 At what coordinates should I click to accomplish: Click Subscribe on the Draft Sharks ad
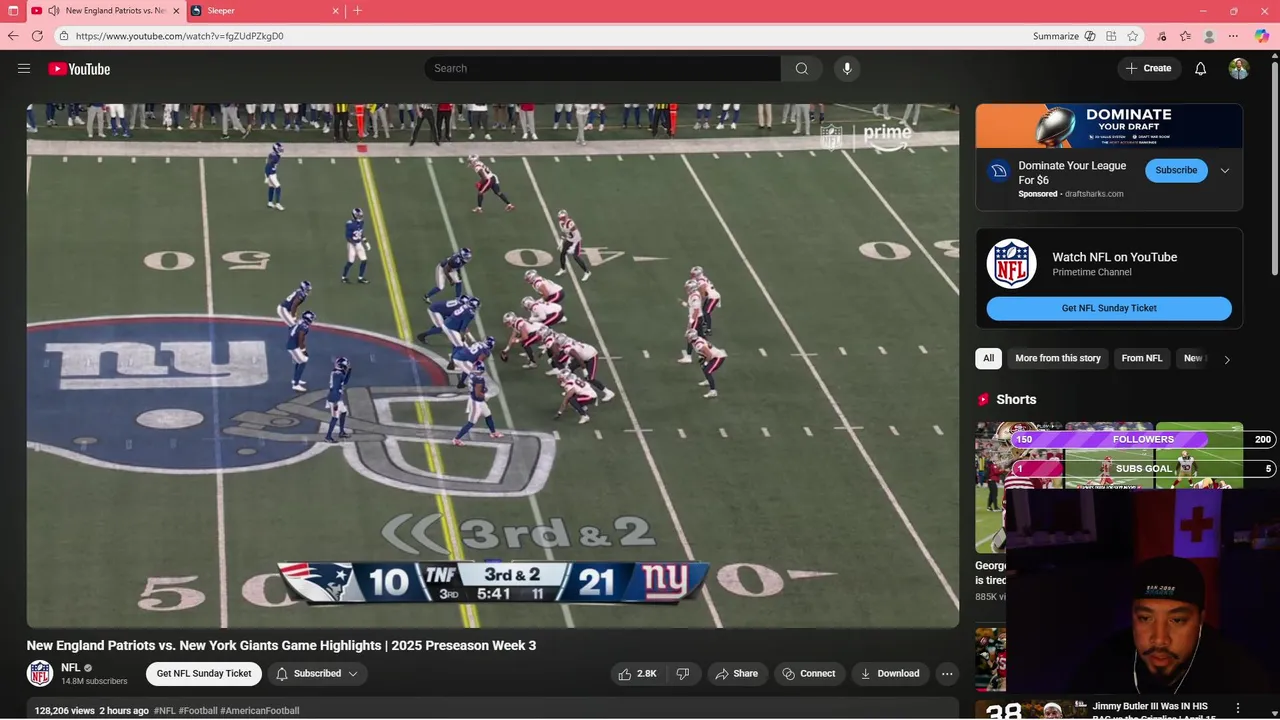[1176, 170]
